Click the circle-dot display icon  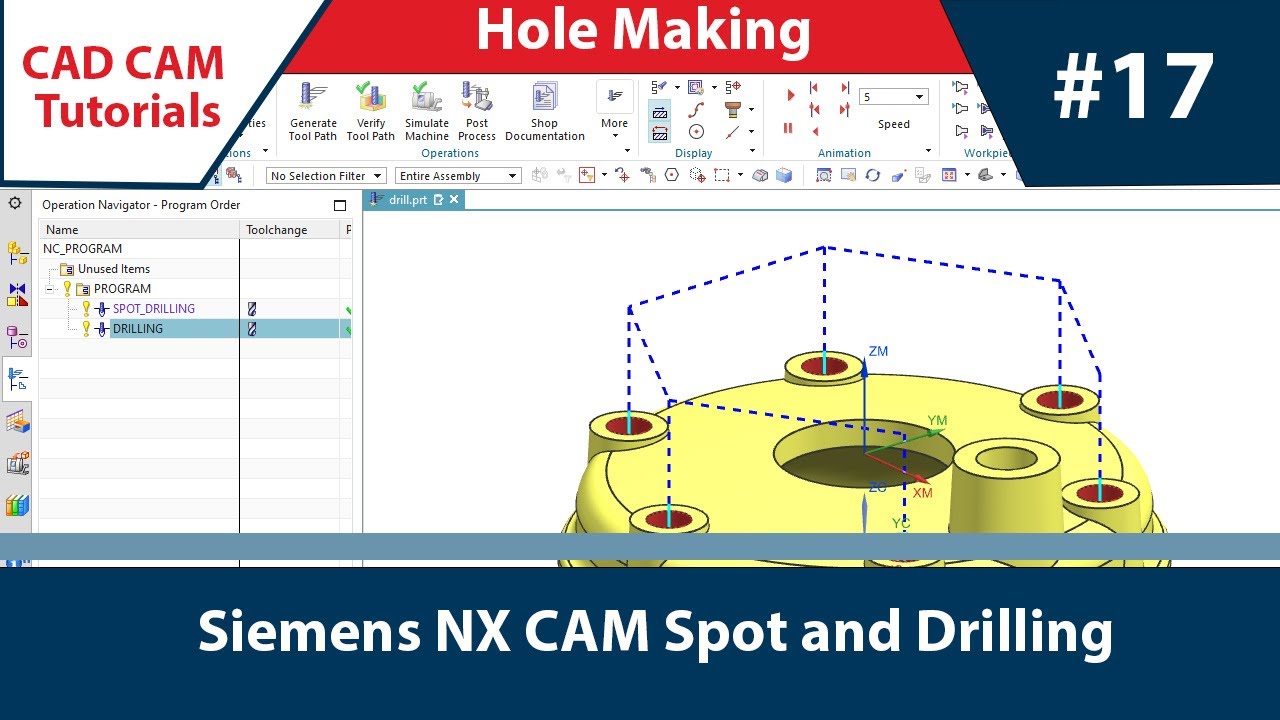click(697, 132)
